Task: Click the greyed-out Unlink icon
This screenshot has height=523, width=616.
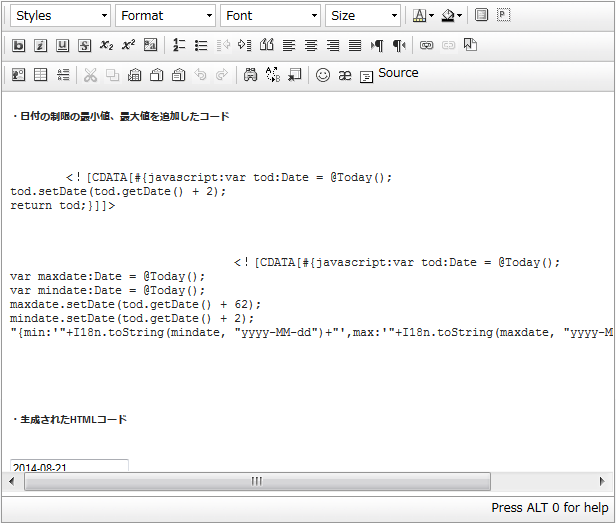Action: pyautogui.click(x=448, y=46)
